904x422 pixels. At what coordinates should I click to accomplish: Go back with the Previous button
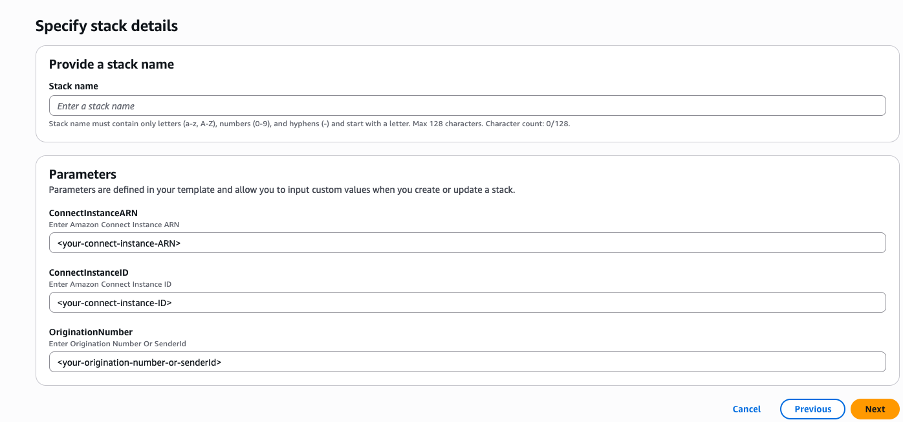[x=812, y=409]
